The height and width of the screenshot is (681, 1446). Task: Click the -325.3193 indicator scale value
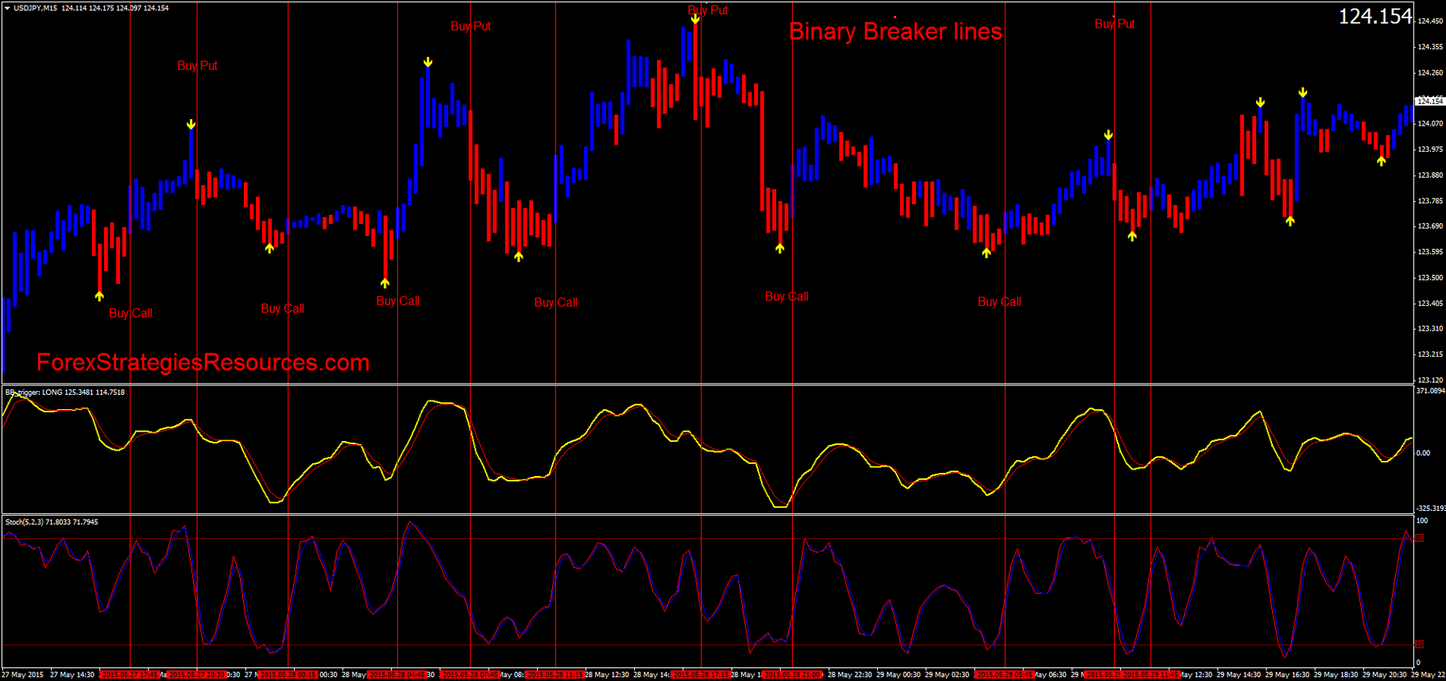click(1430, 507)
